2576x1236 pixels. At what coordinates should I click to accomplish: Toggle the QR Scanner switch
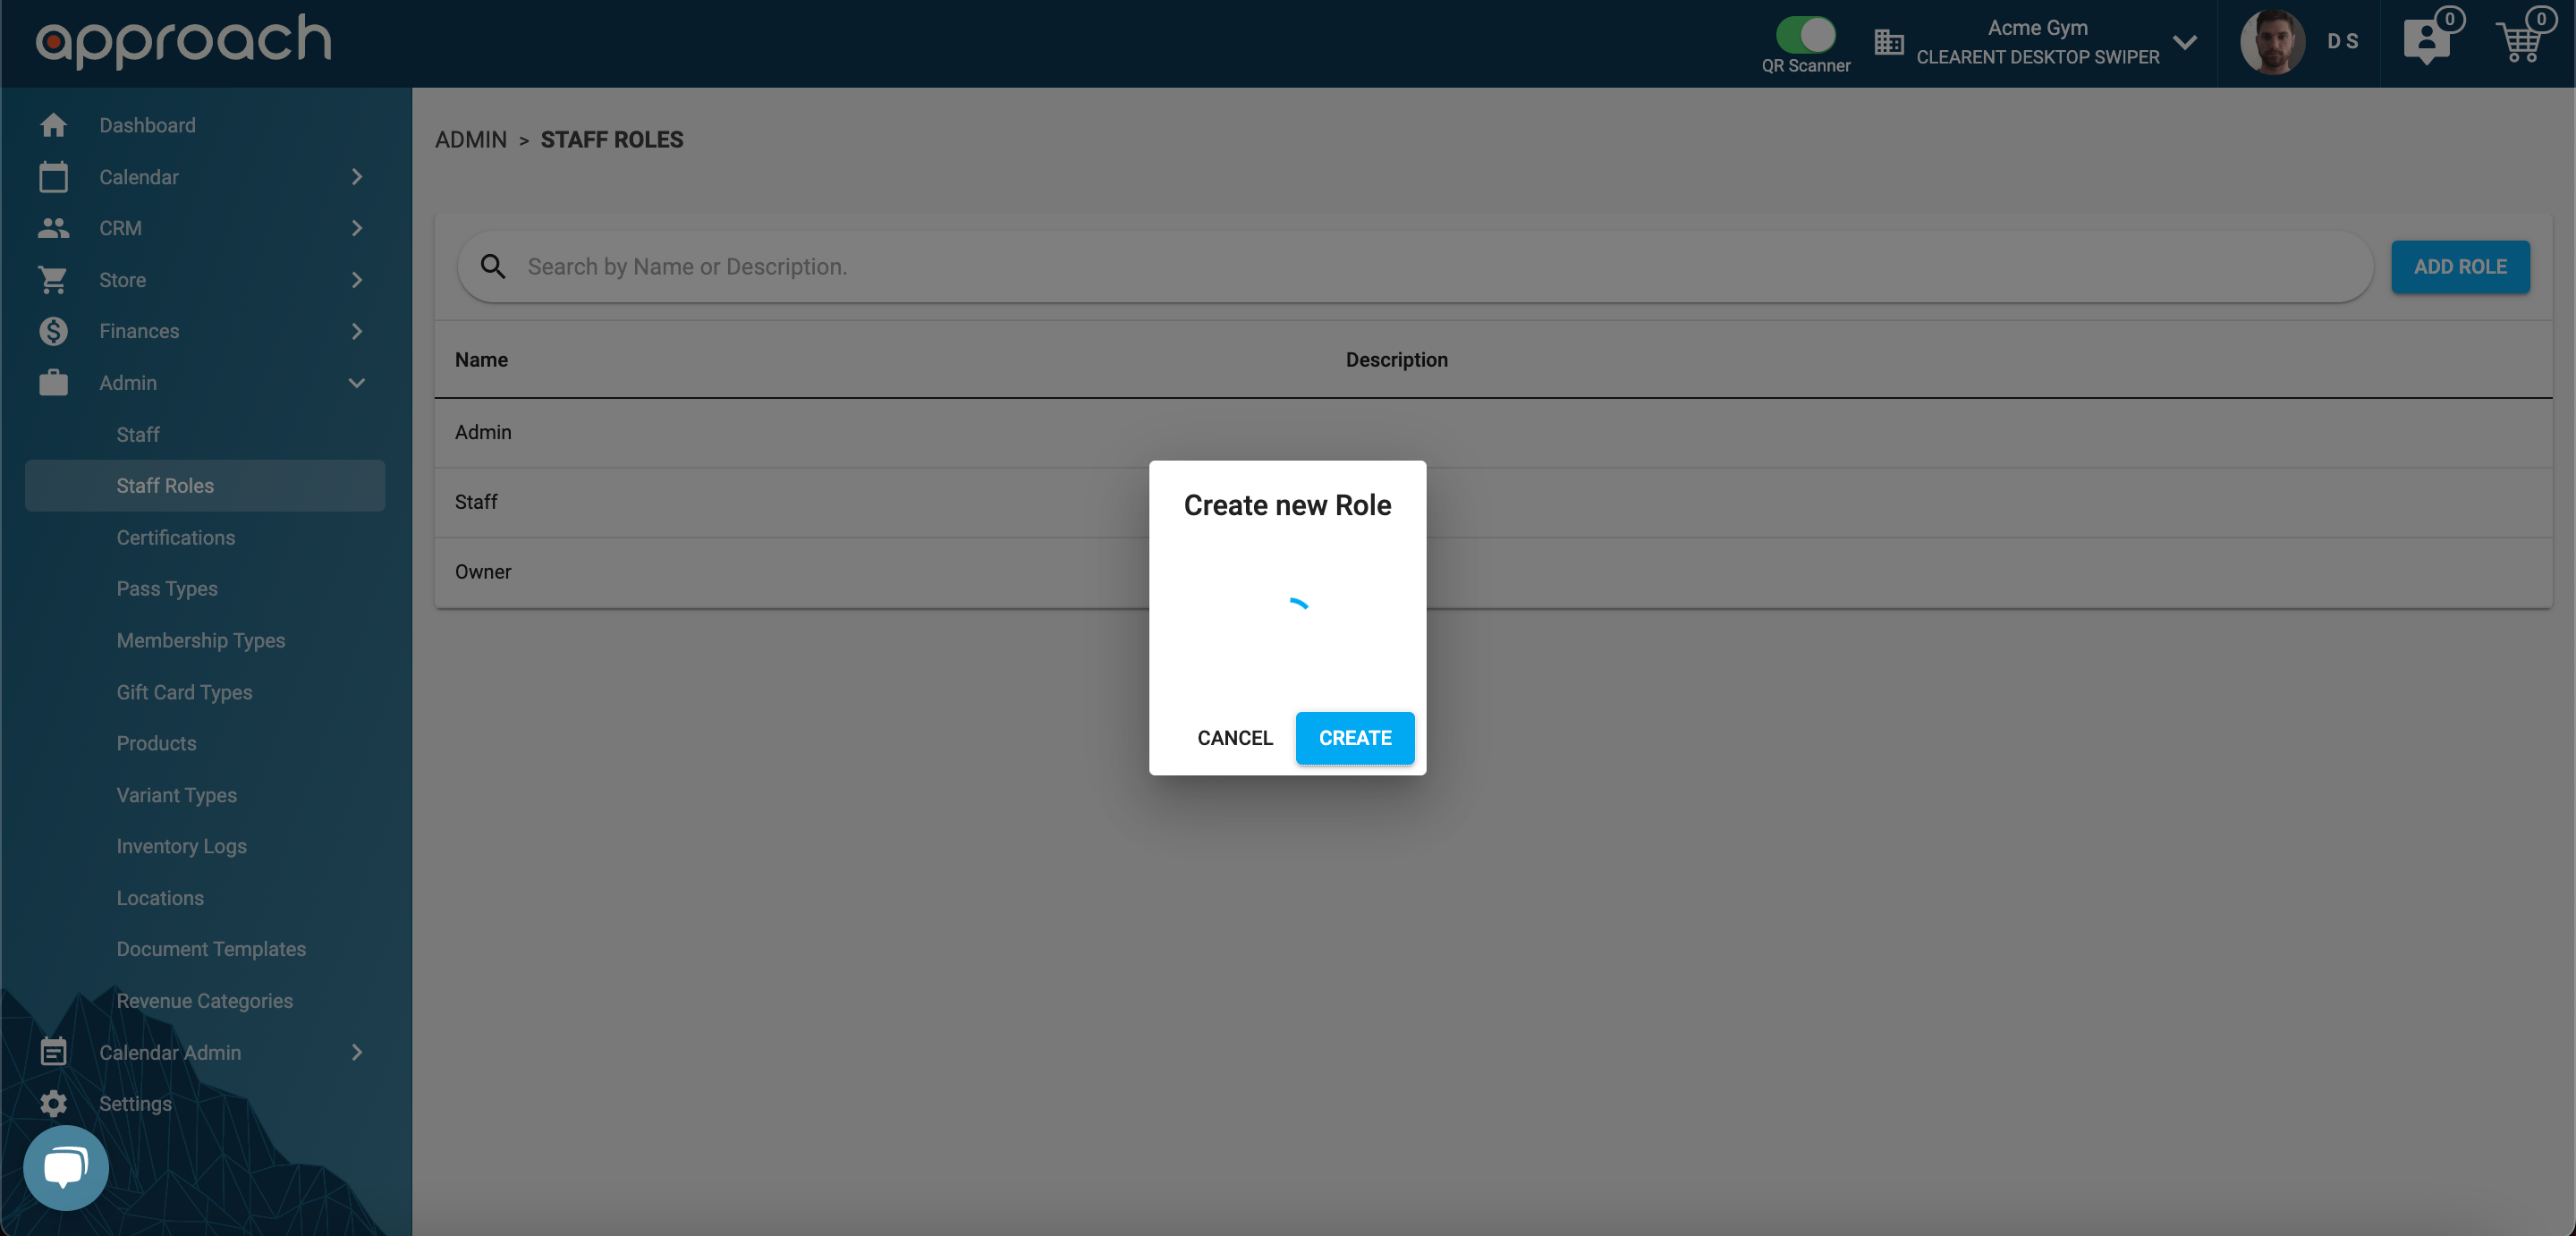(x=1805, y=35)
